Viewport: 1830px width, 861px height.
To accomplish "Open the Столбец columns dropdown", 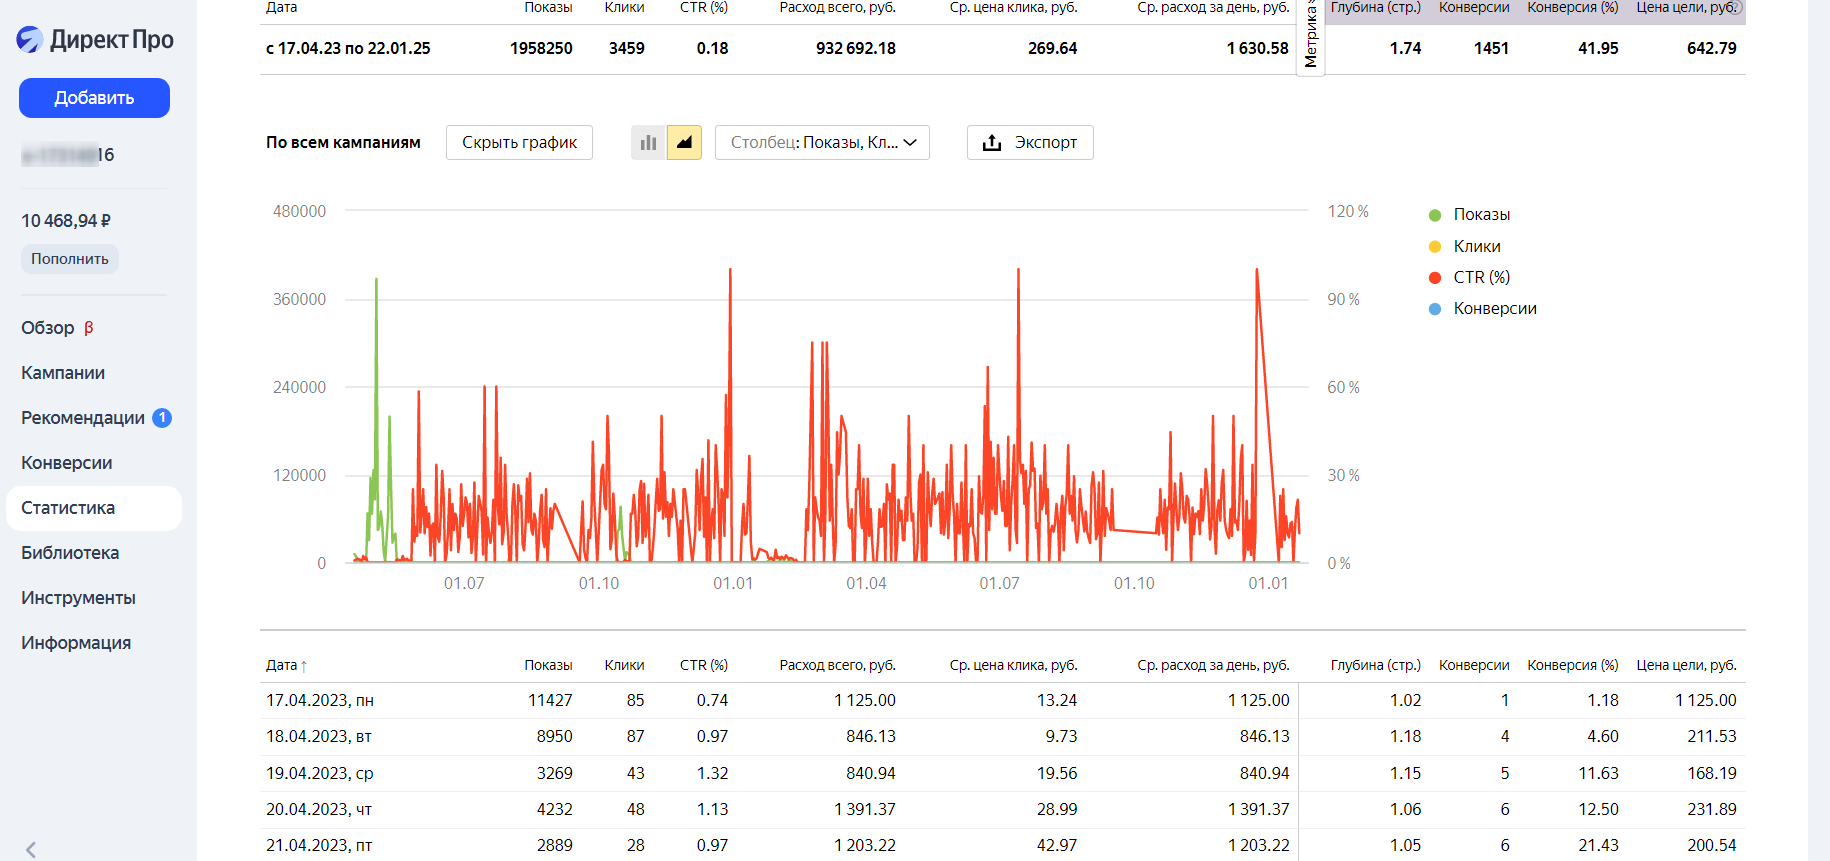I will (x=822, y=143).
